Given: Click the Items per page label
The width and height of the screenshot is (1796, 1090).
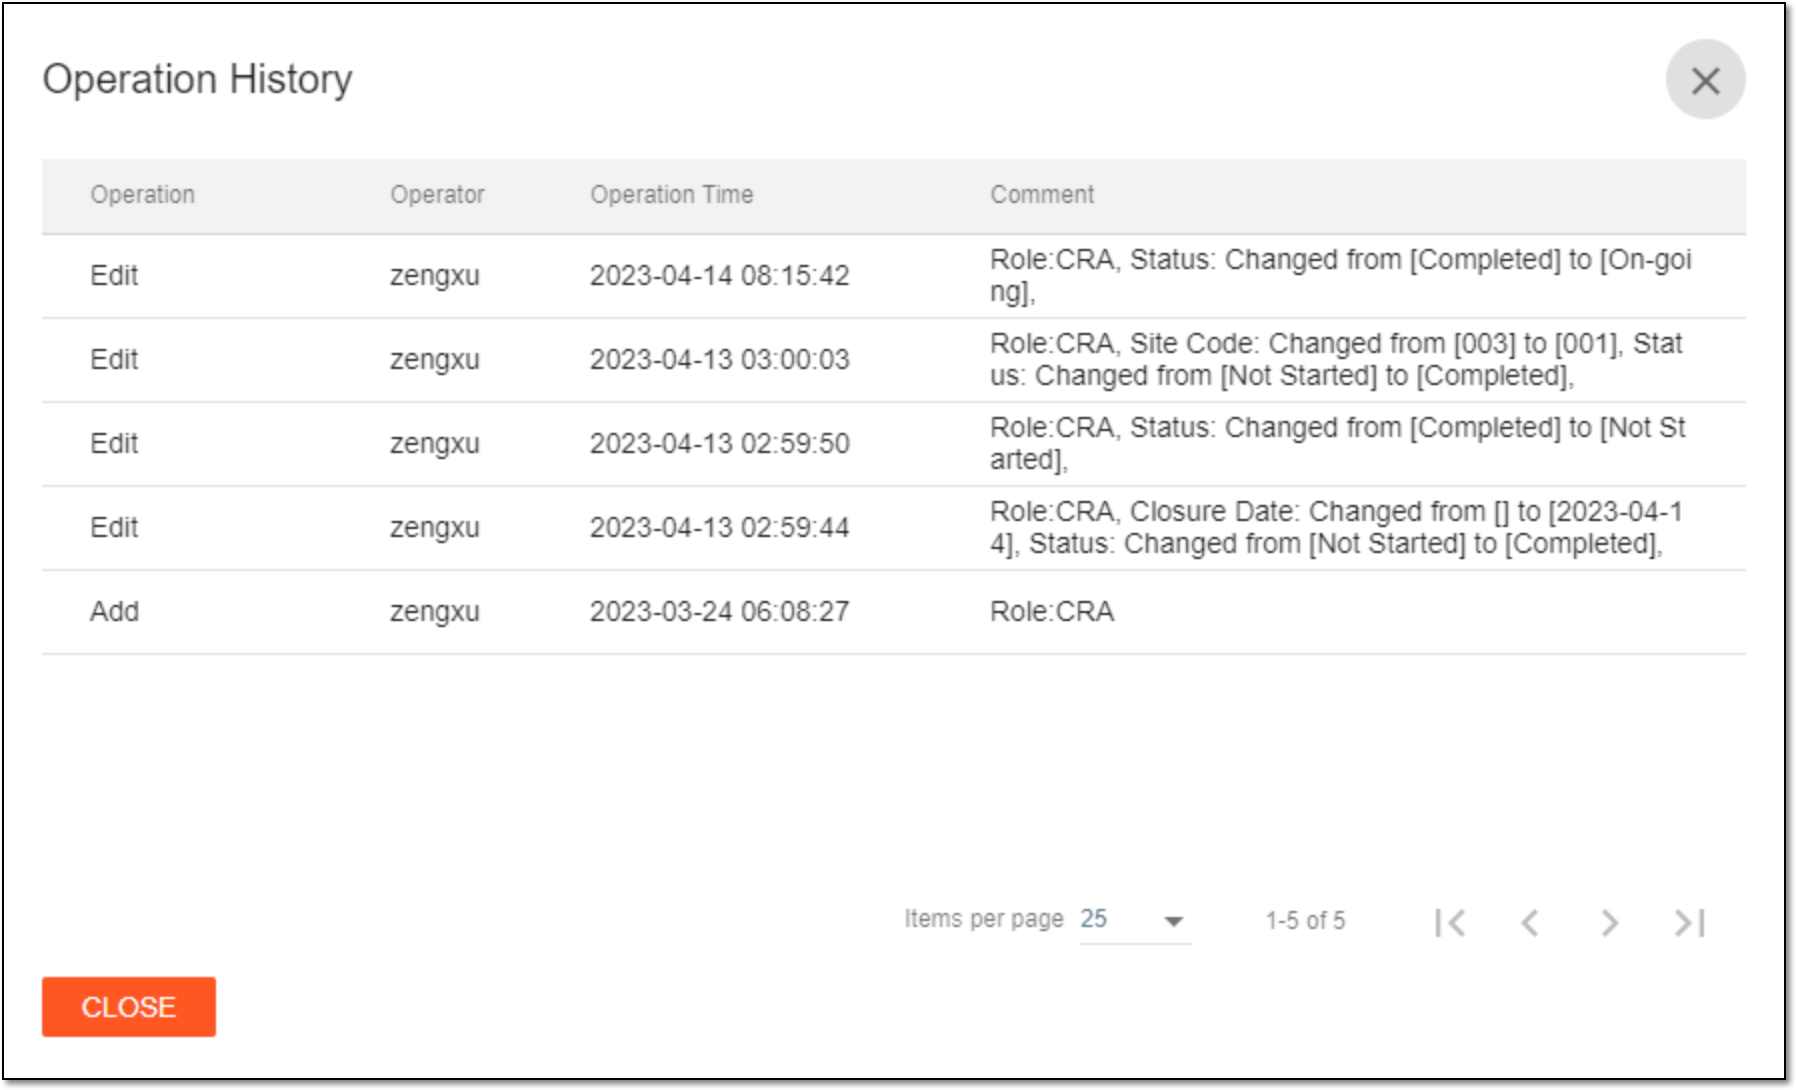Looking at the screenshot, I should 984,919.
